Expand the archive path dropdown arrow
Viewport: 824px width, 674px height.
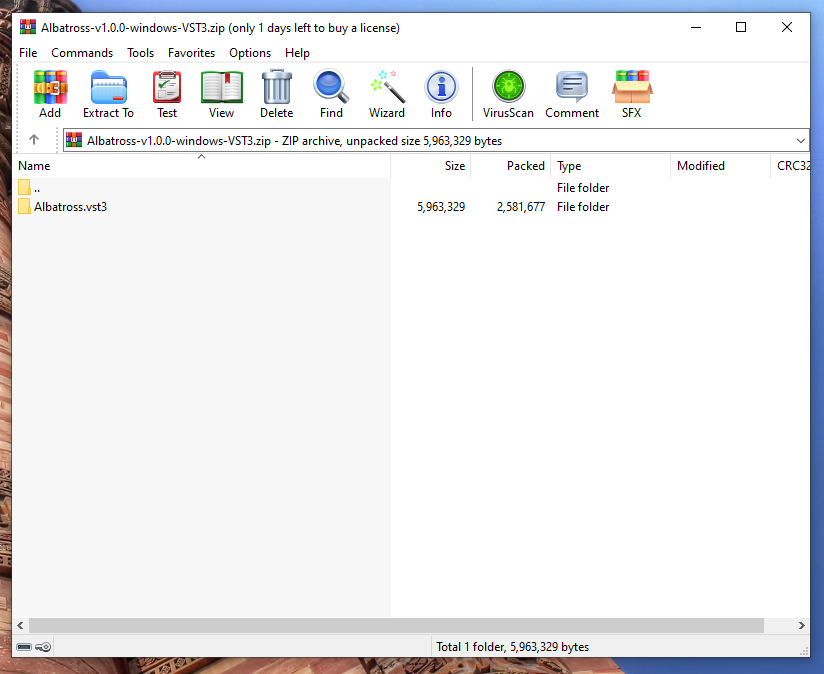click(x=800, y=141)
